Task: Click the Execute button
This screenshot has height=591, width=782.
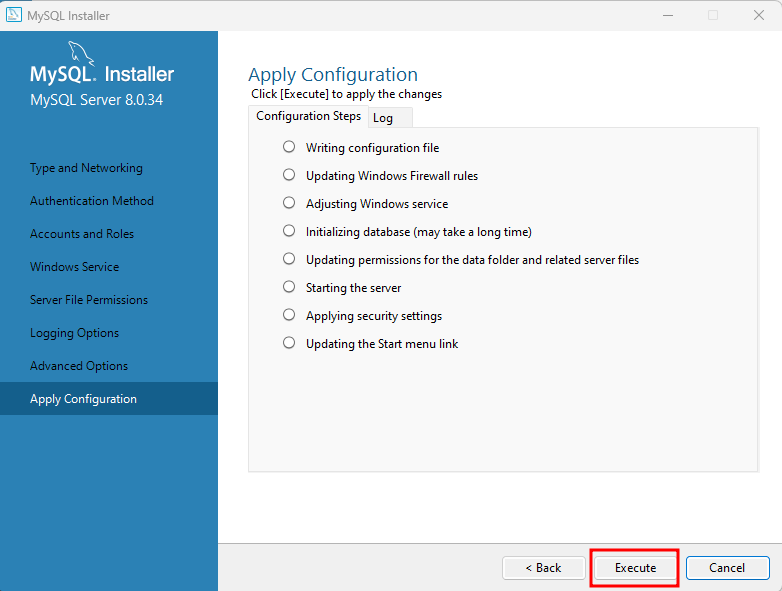Action: (x=635, y=568)
